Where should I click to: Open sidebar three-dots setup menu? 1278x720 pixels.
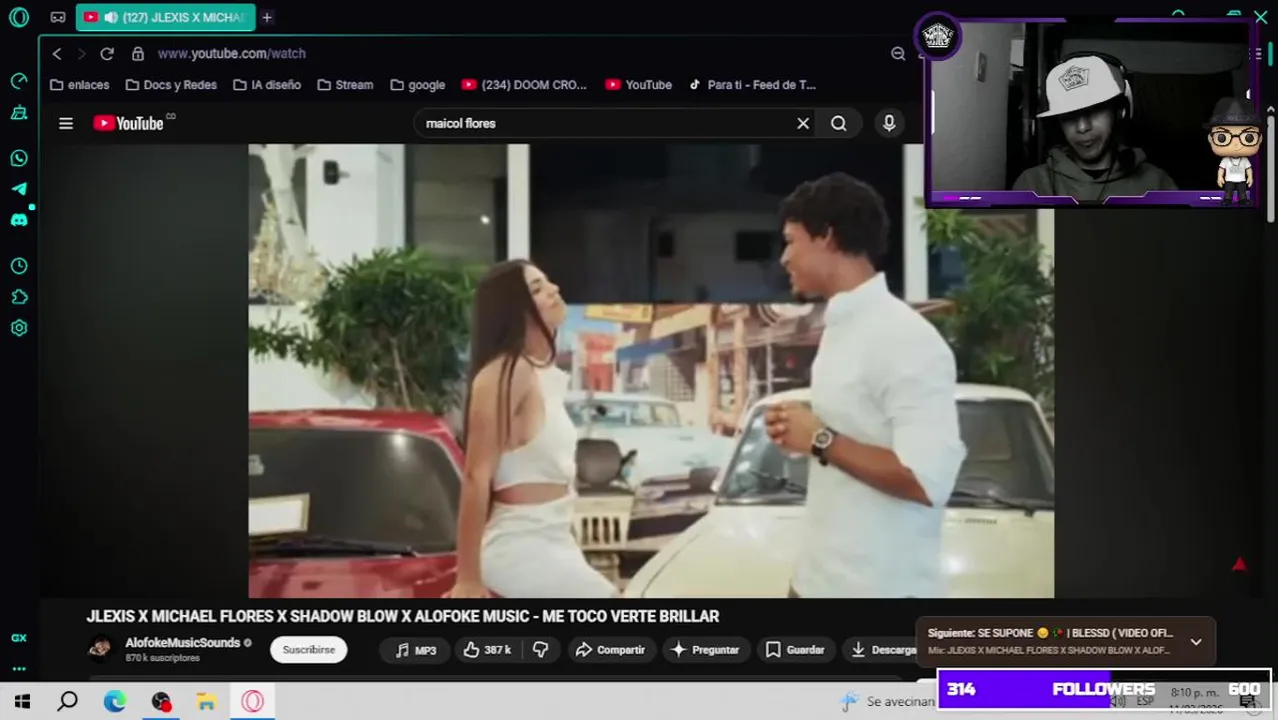[19, 669]
